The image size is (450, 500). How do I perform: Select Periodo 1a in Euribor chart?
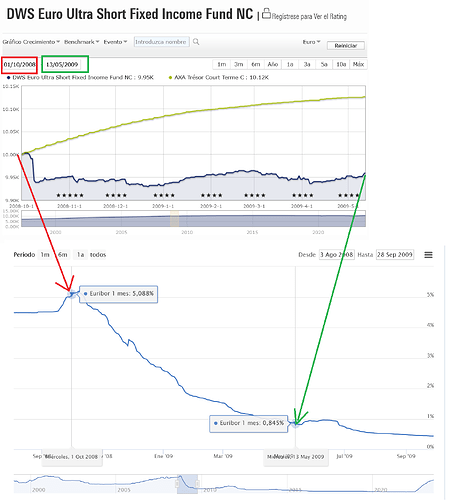(x=80, y=255)
